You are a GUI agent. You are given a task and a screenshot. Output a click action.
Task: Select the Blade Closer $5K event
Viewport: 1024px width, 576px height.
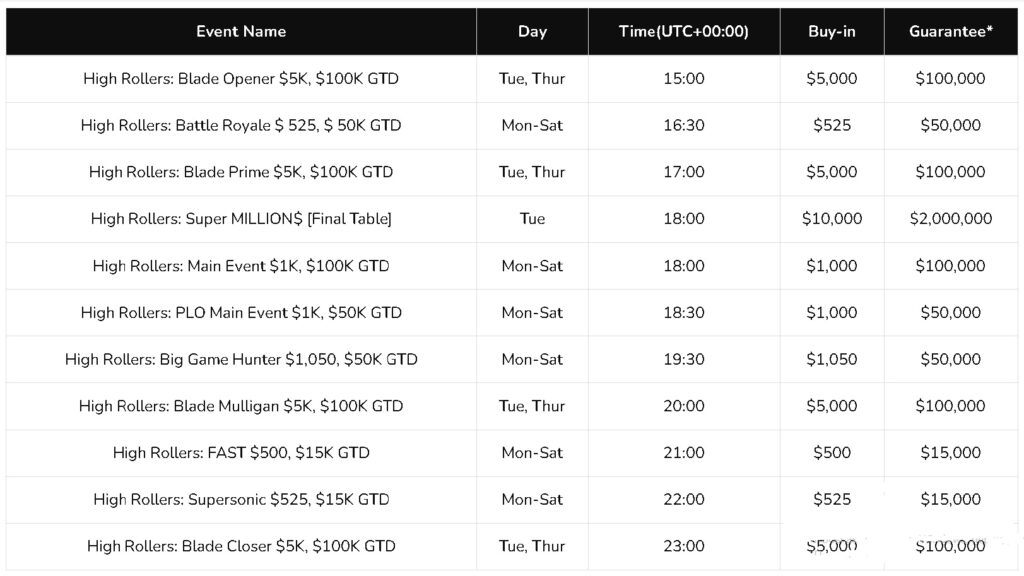click(x=241, y=546)
